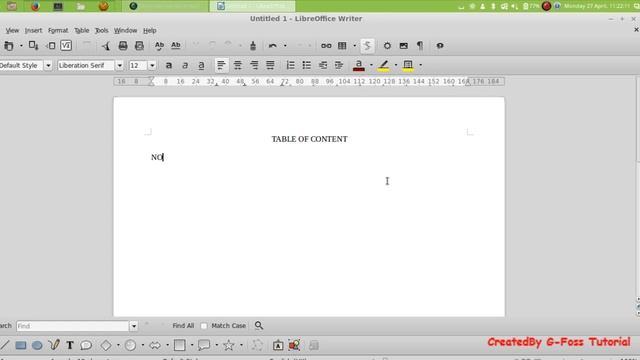Select the Flowchart shapes tool
640x360 pixels.
click(x=180, y=346)
